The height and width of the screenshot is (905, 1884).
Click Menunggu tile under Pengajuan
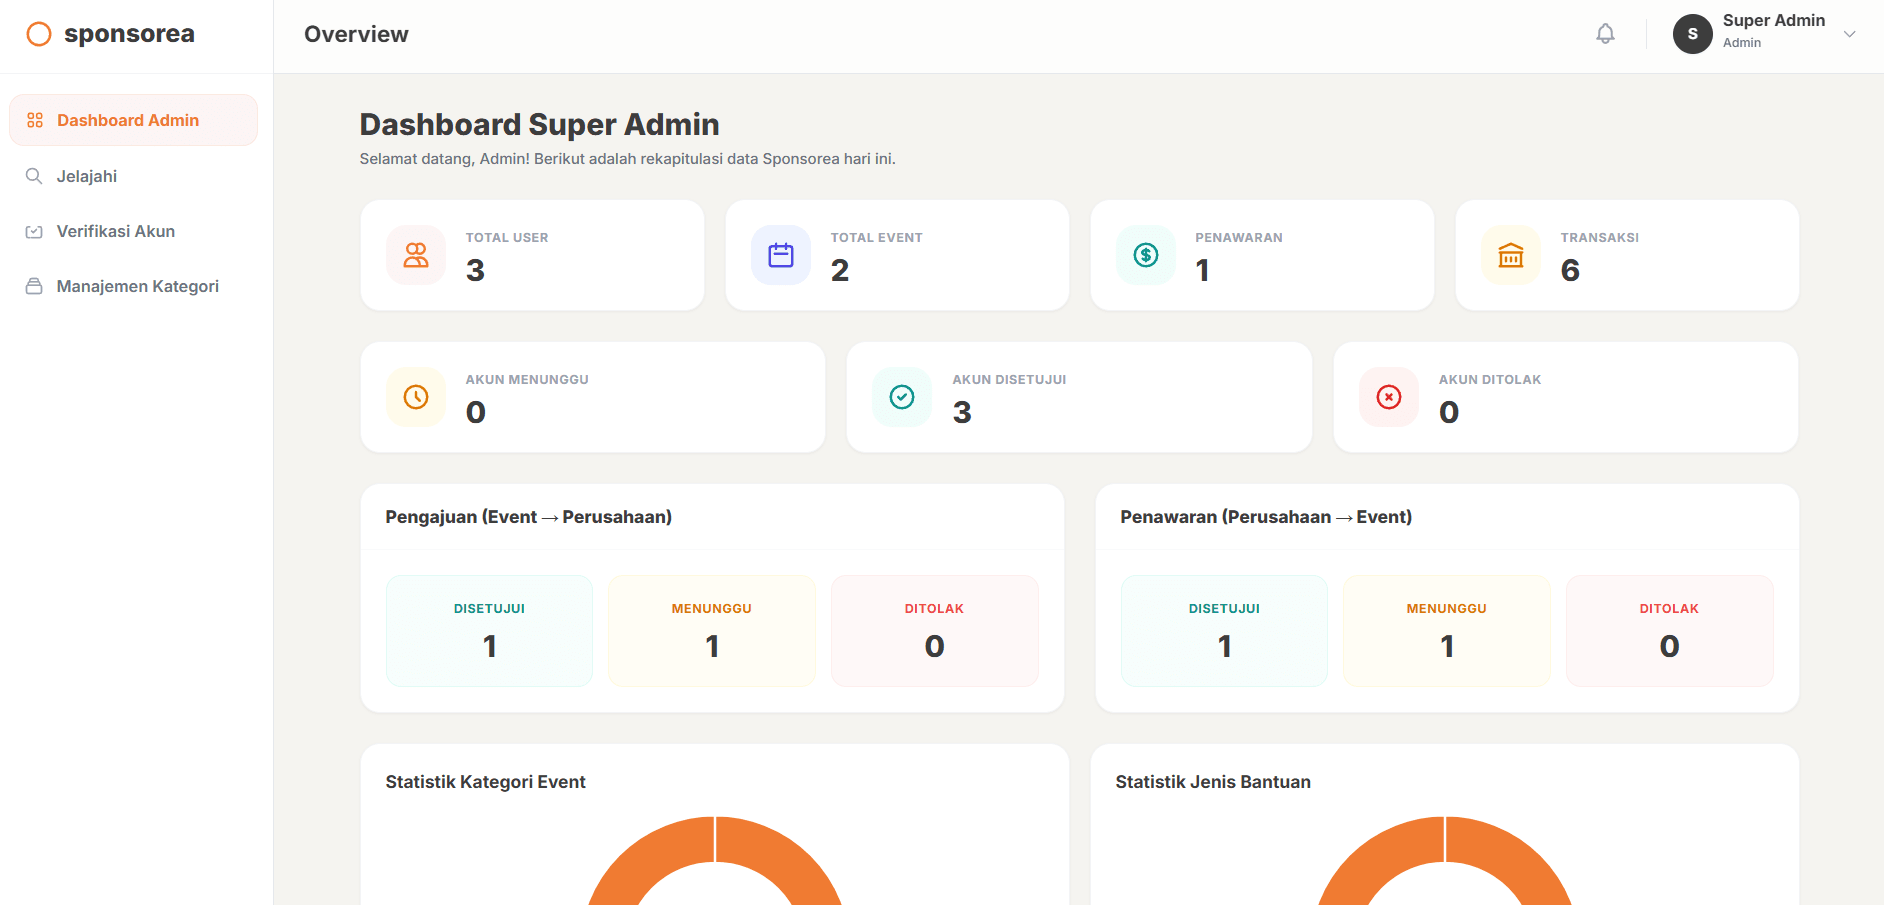coord(712,631)
